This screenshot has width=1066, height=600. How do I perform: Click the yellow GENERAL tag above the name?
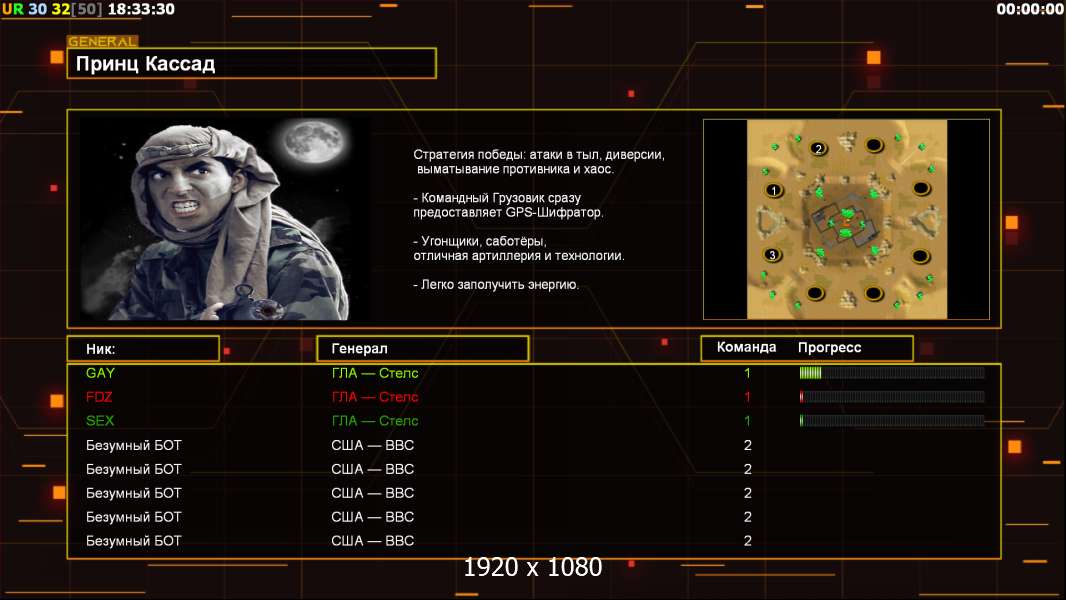tap(102, 42)
